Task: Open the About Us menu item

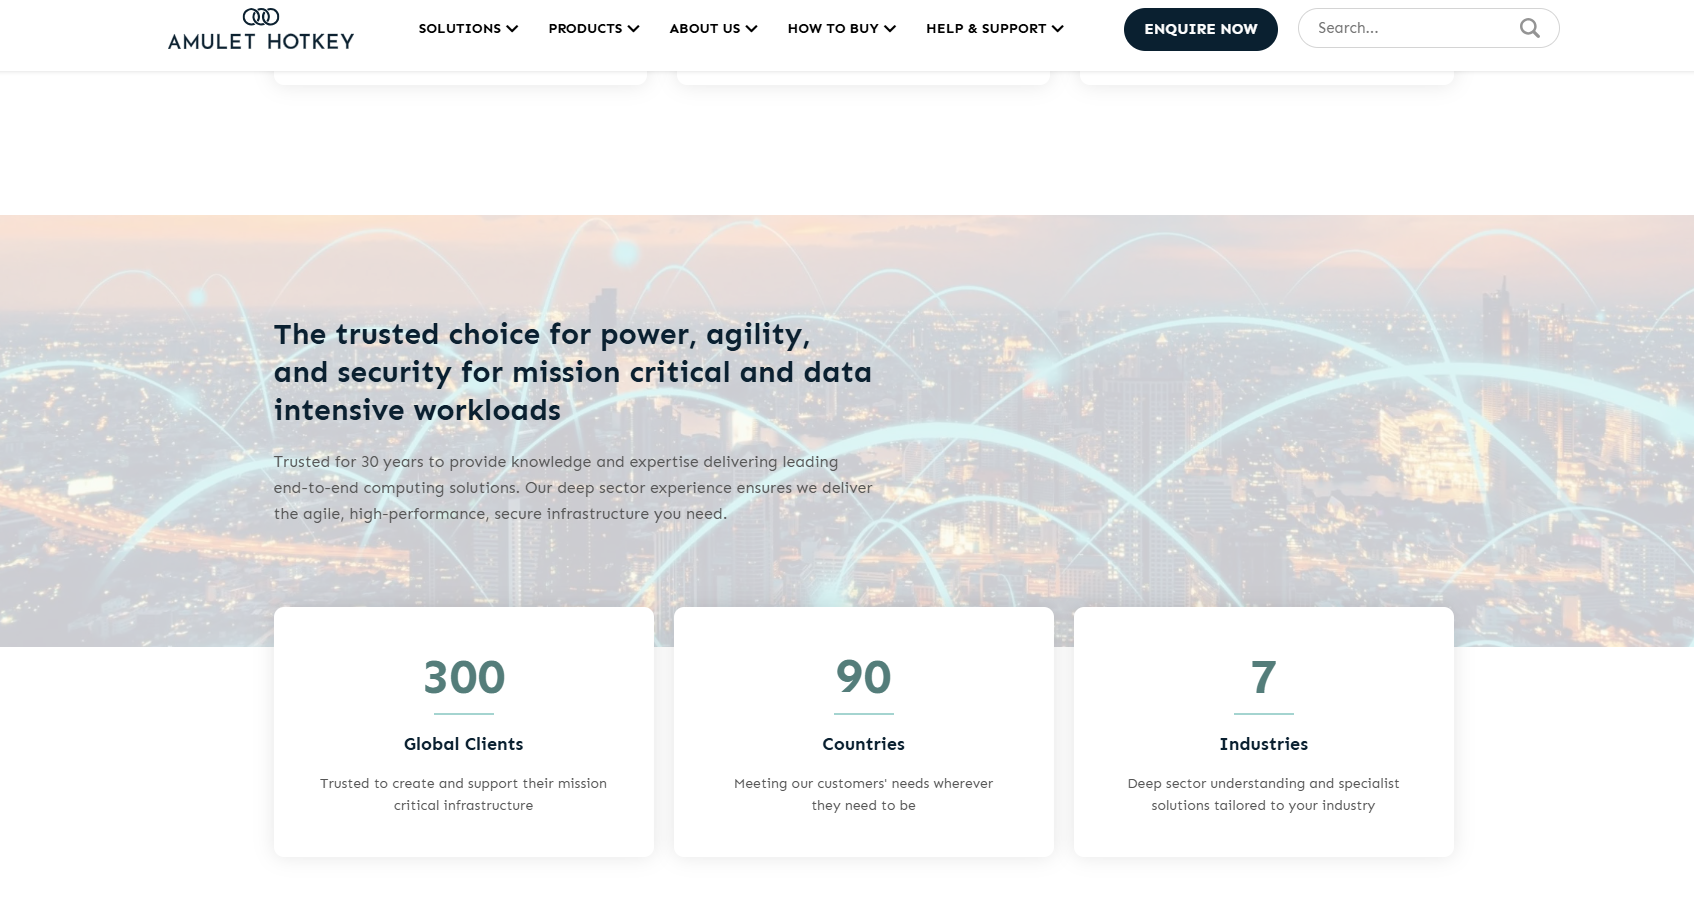Action: point(704,29)
